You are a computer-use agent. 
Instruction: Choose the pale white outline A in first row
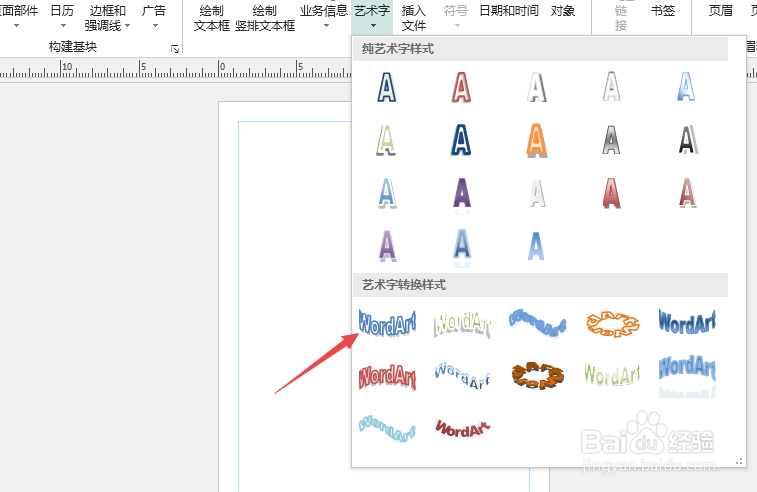pos(611,87)
